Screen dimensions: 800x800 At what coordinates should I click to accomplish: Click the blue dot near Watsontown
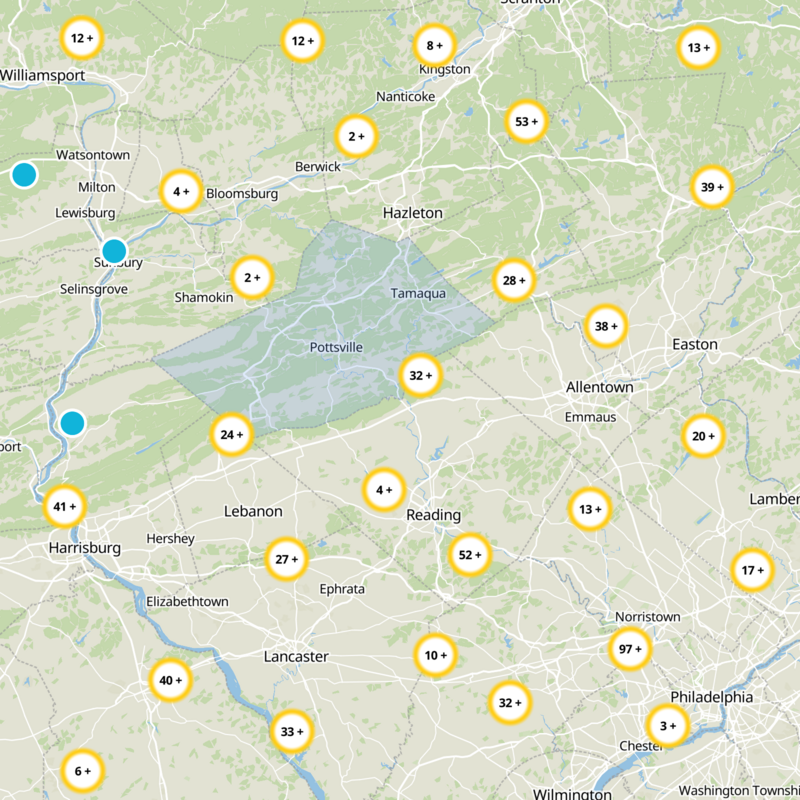pyautogui.click(x=24, y=176)
